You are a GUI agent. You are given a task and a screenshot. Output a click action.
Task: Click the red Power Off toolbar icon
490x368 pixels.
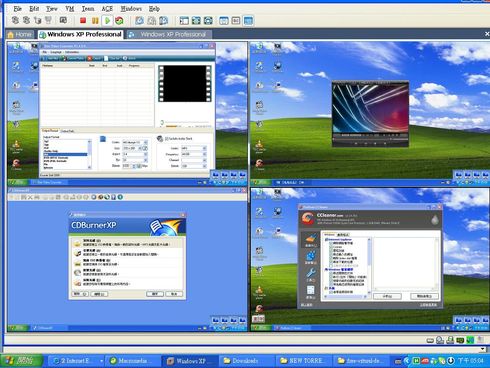[x=83, y=21]
